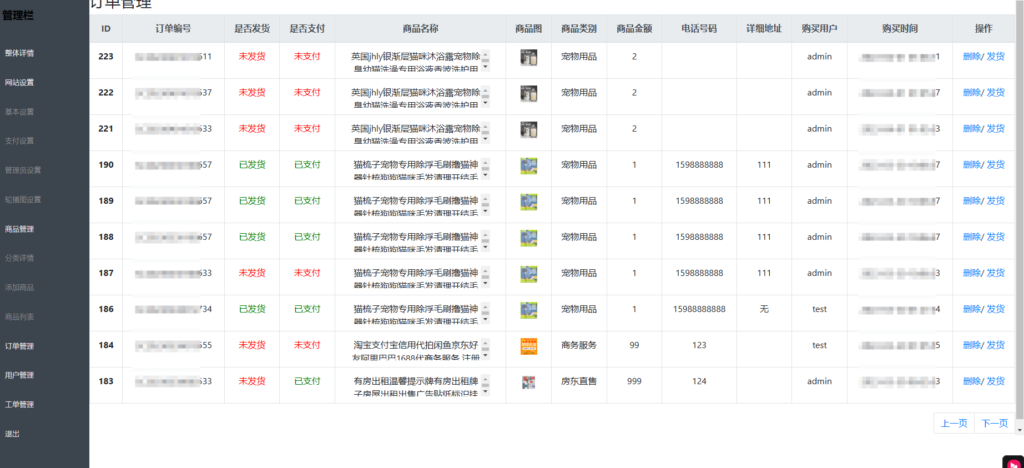Screen dimensions: 1024x468
Task: Open 整体详情 in the sidebar
Action: pos(20,53)
